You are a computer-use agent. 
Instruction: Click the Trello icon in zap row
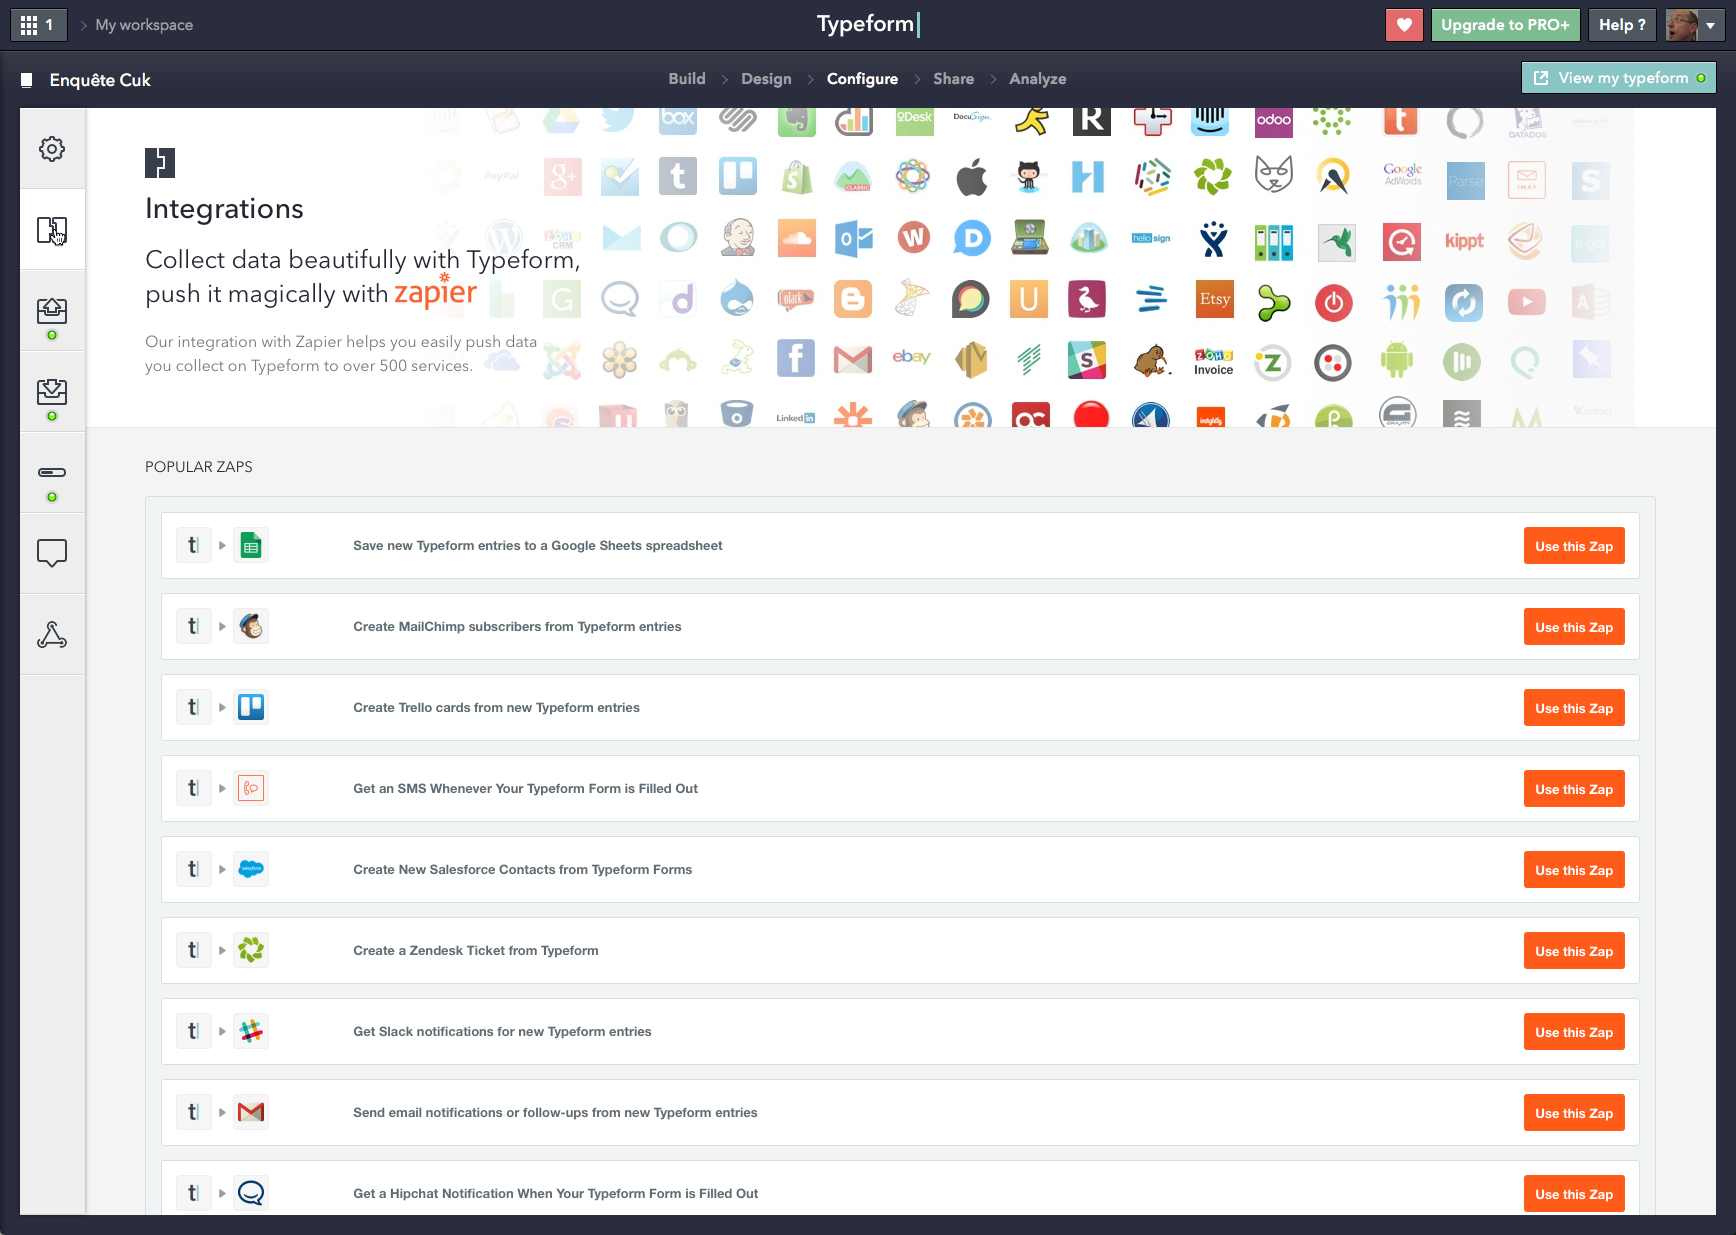pos(251,708)
